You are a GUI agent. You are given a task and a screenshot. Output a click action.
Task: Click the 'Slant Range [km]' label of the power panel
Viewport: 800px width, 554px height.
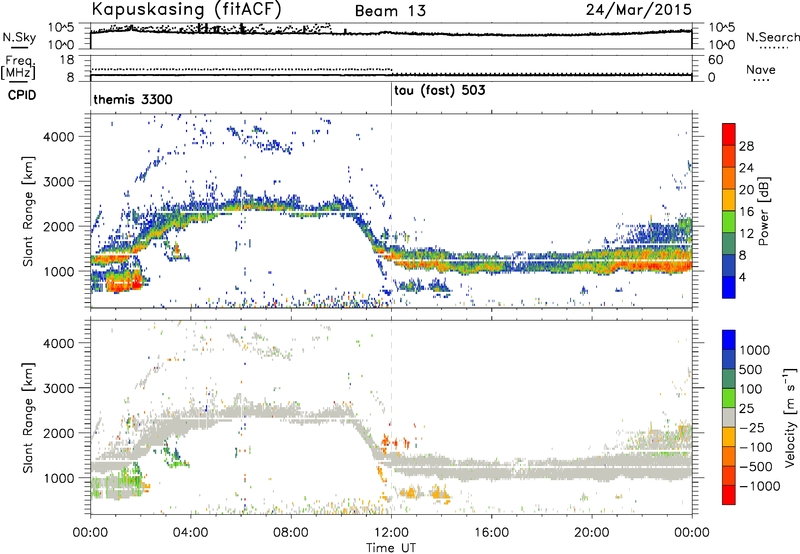pyautogui.click(x=28, y=211)
